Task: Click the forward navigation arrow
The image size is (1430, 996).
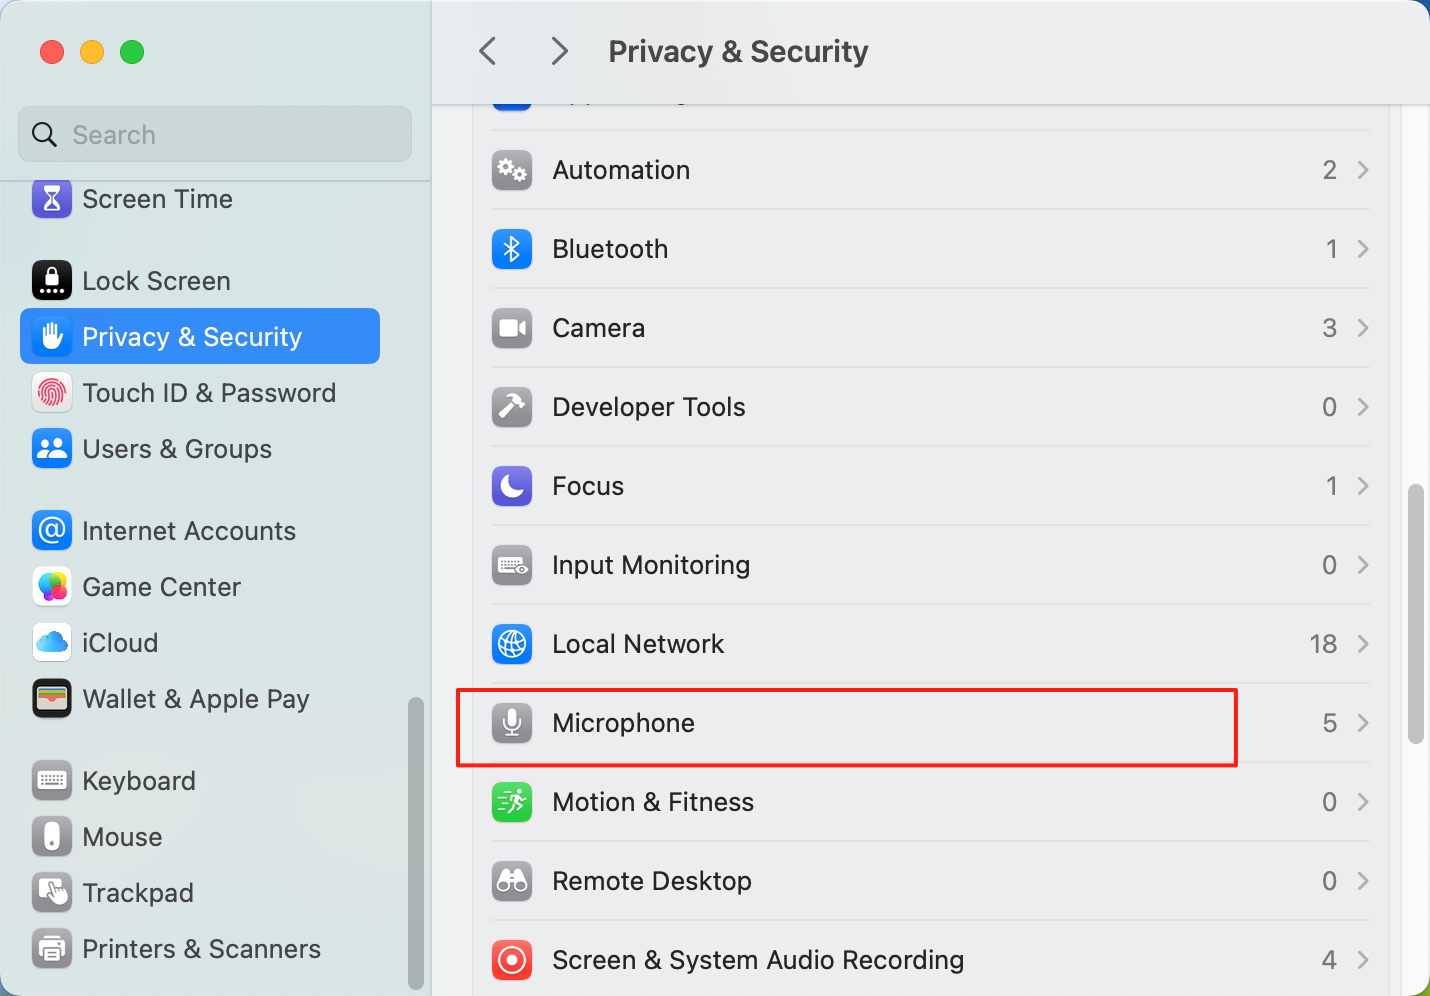Action: click(x=559, y=50)
